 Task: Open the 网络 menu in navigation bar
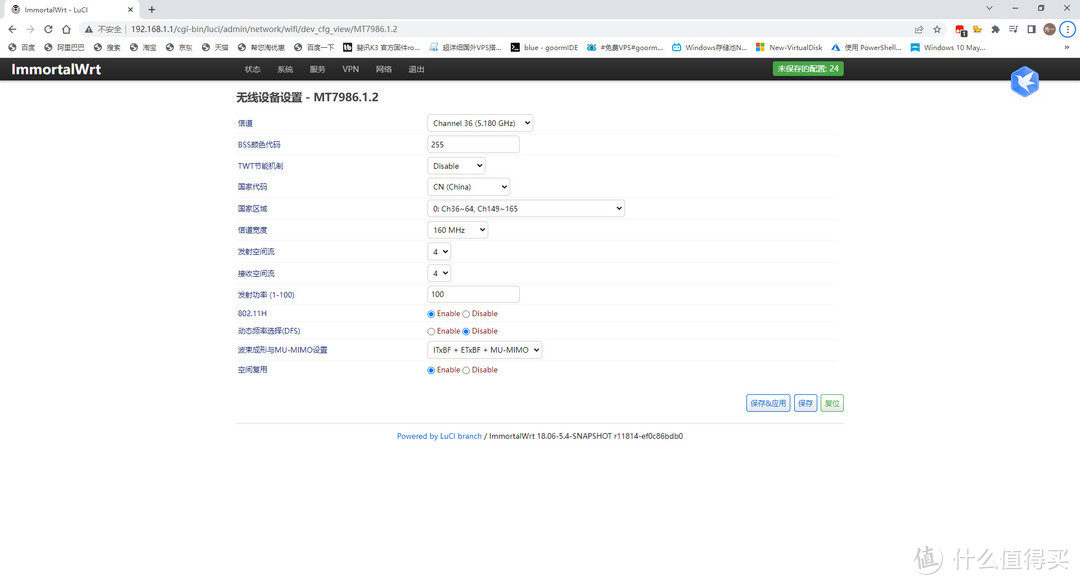pos(384,69)
